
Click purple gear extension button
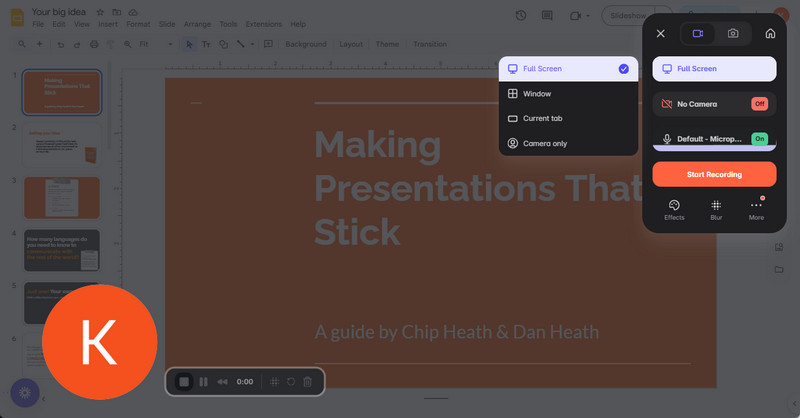point(25,393)
